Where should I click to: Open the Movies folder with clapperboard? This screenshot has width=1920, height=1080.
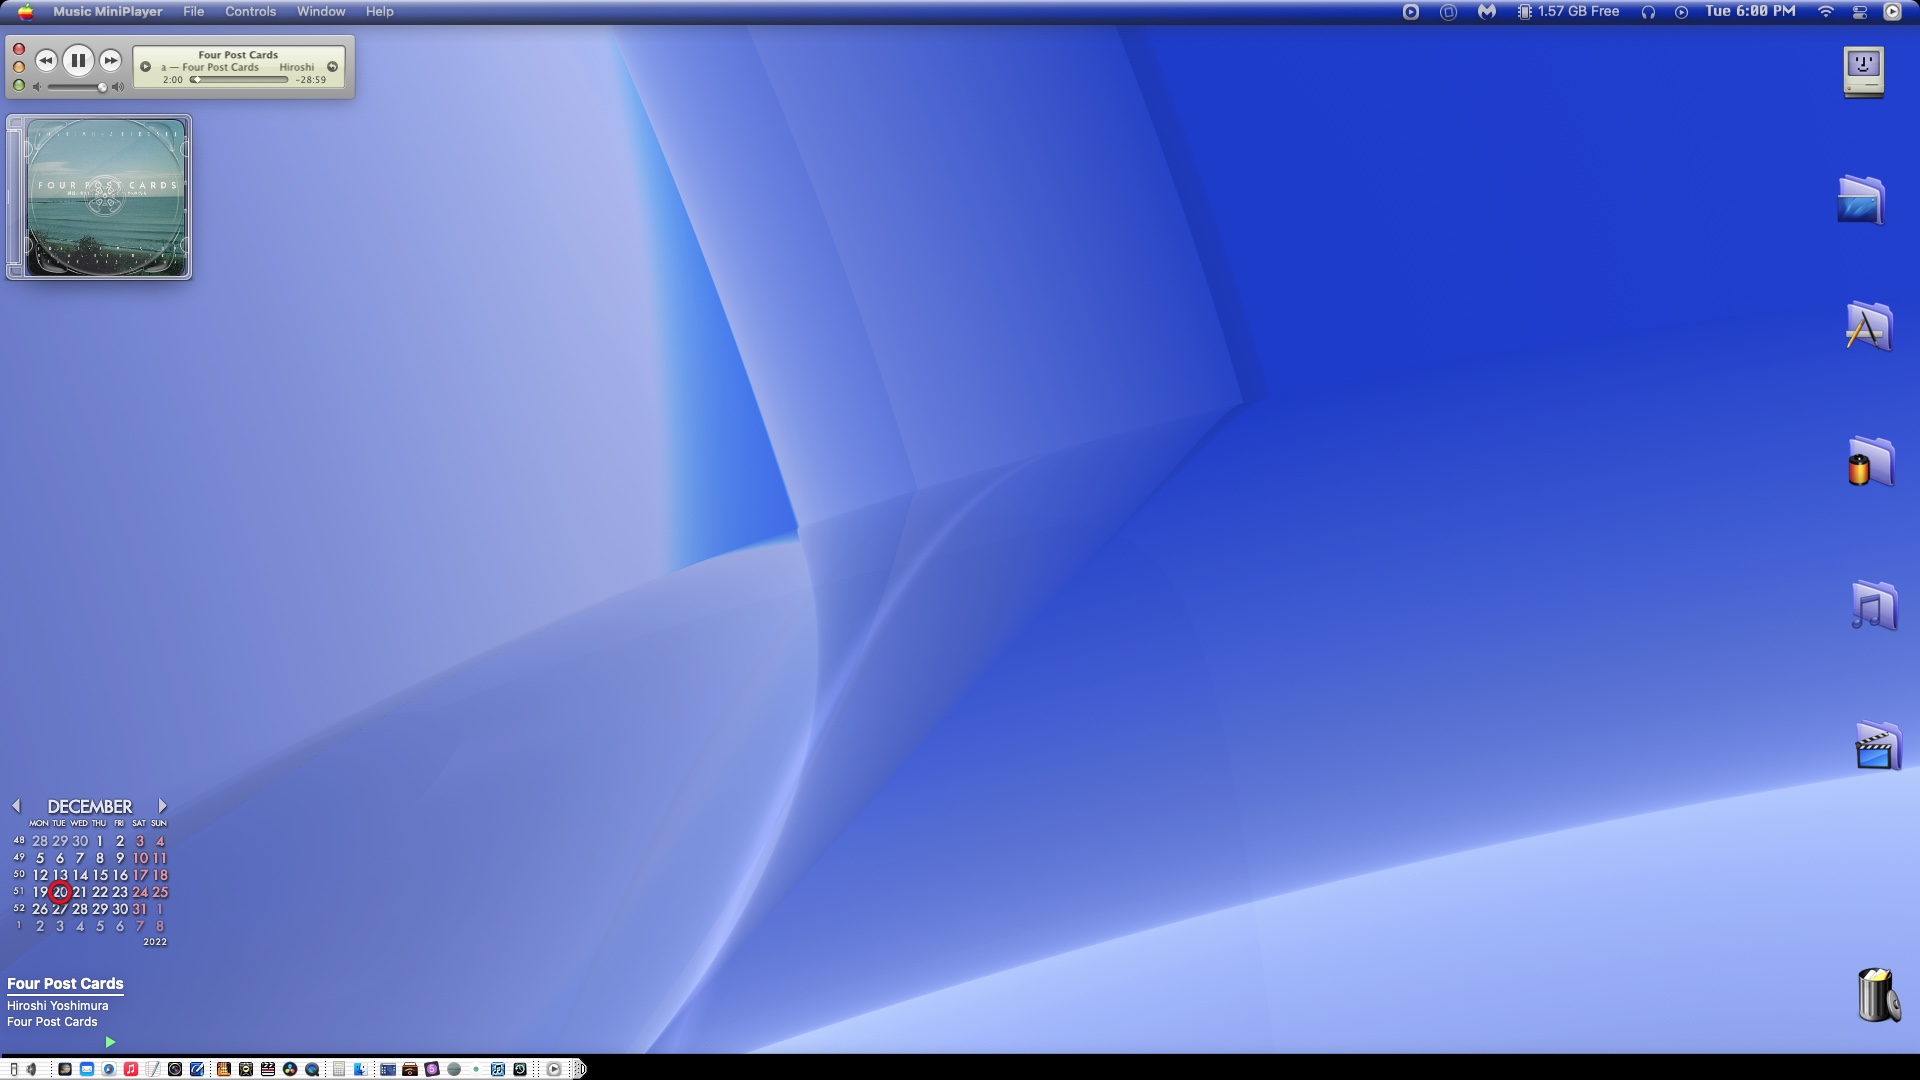point(1876,746)
